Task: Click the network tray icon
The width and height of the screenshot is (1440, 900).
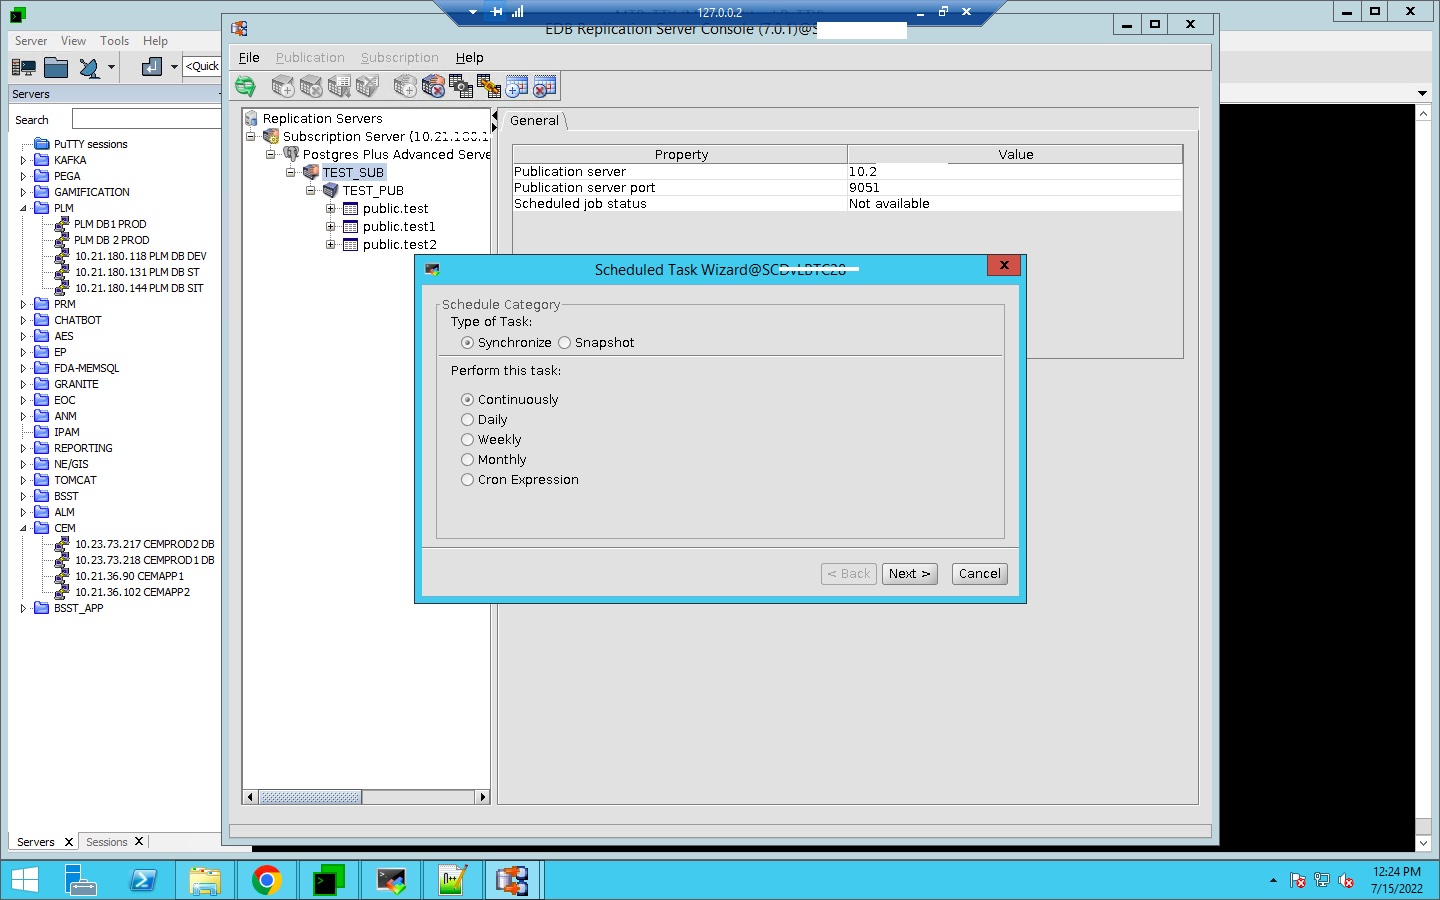Action: pos(1322,881)
